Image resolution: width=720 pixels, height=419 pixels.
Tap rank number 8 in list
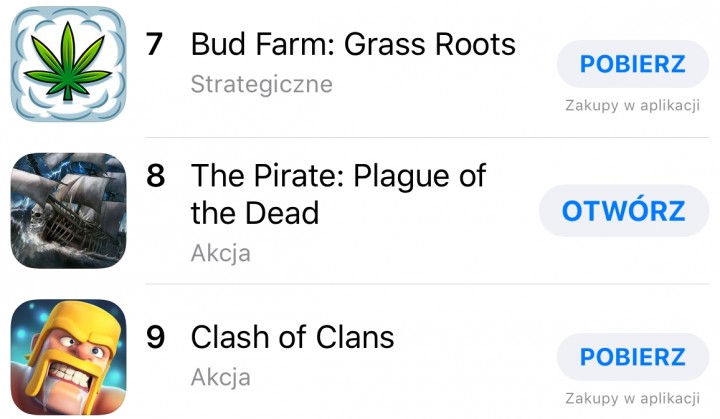coord(155,176)
